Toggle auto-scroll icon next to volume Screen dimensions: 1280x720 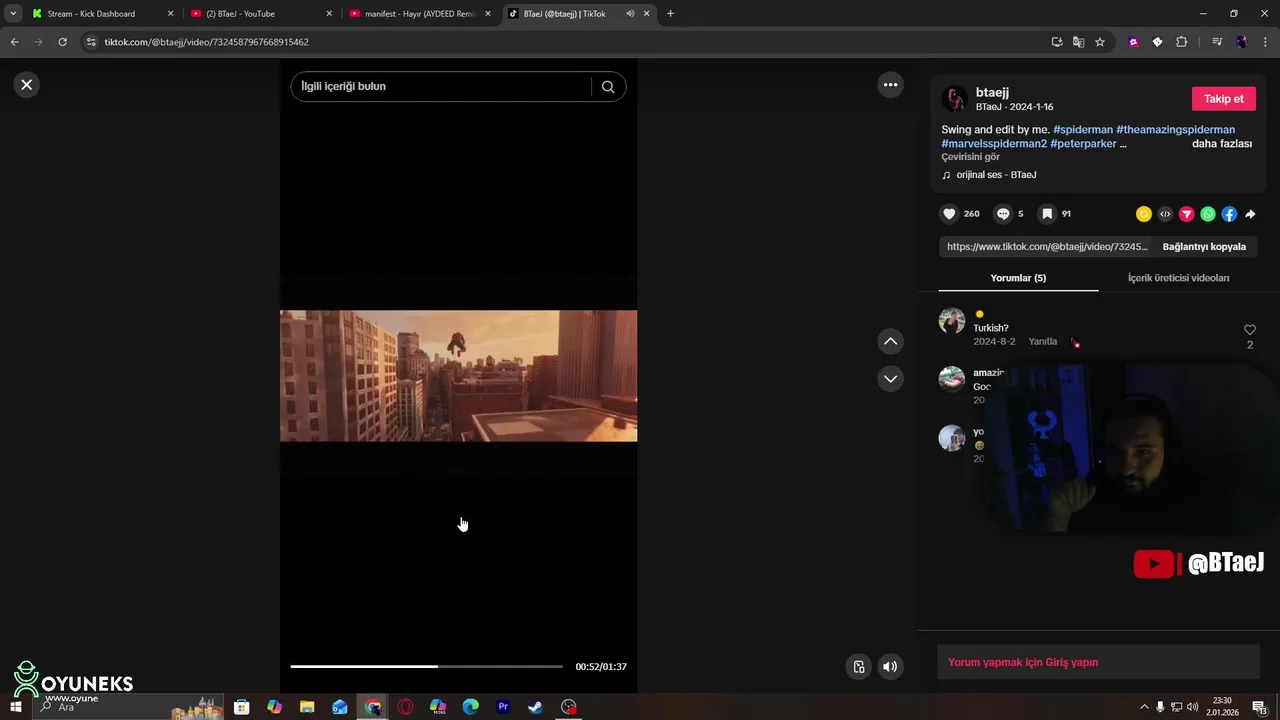click(858, 667)
